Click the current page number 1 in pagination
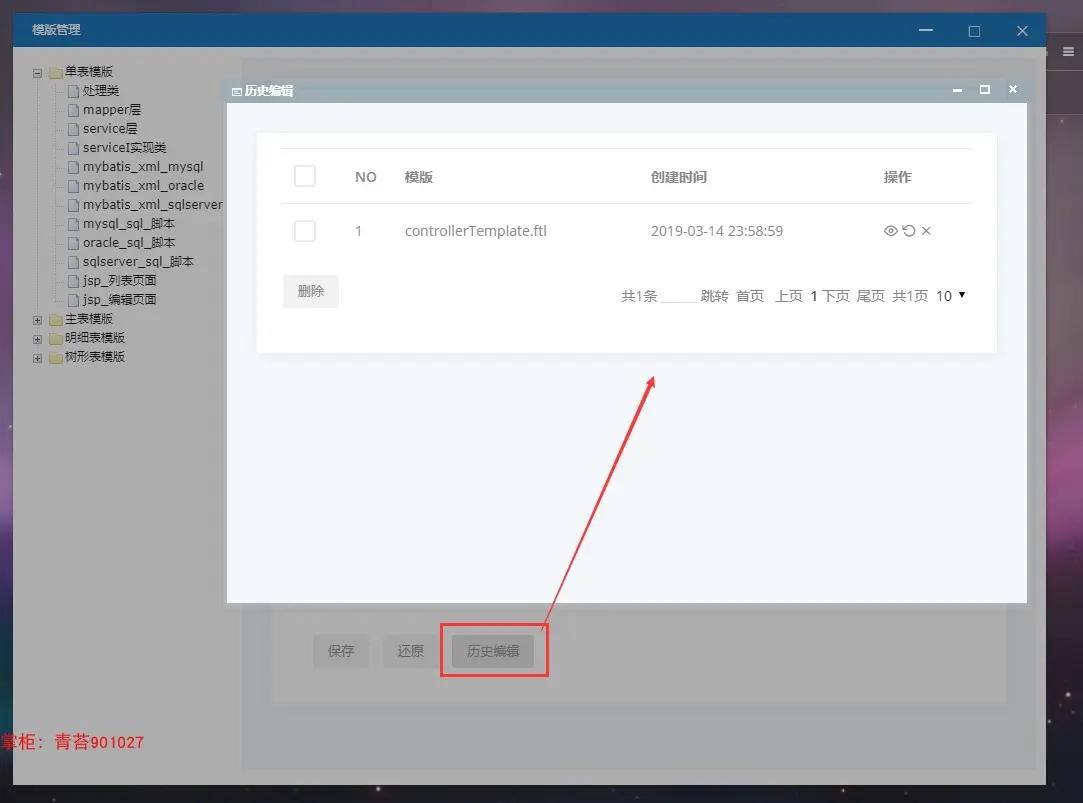1083x803 pixels. (x=814, y=296)
